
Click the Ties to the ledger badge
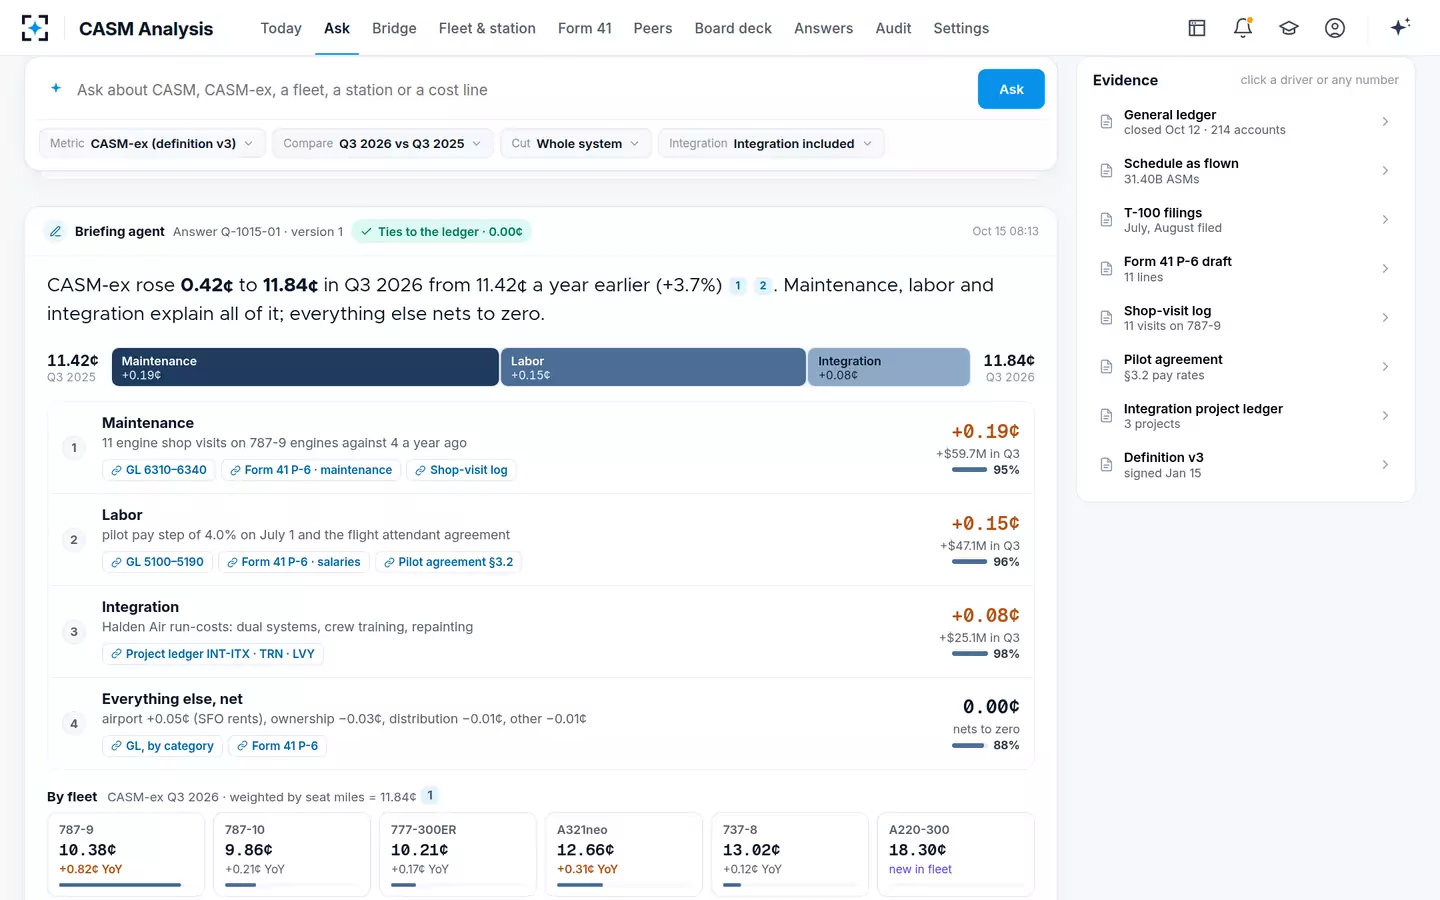click(441, 231)
